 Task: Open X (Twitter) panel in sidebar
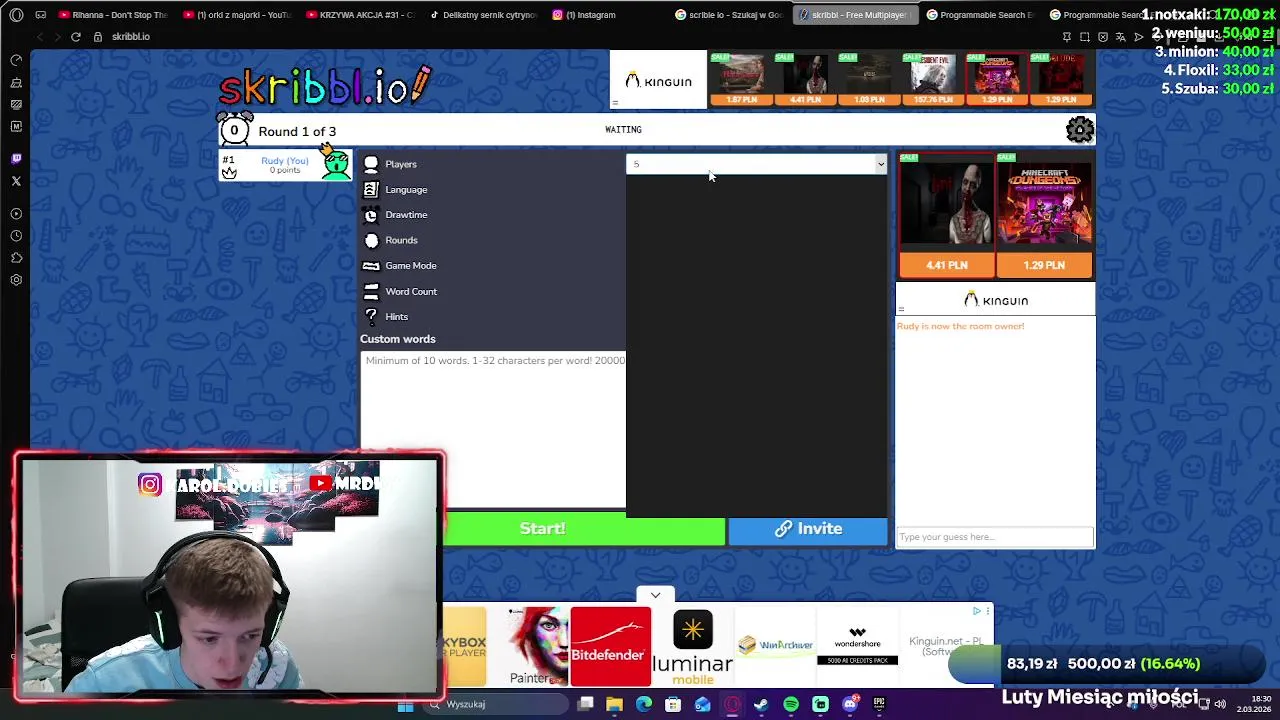(16, 181)
